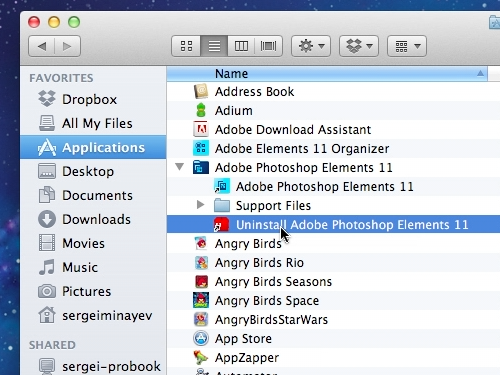Screen dimensions: 500x375
Task: Switch to Cover Flow view
Action: [269, 46]
